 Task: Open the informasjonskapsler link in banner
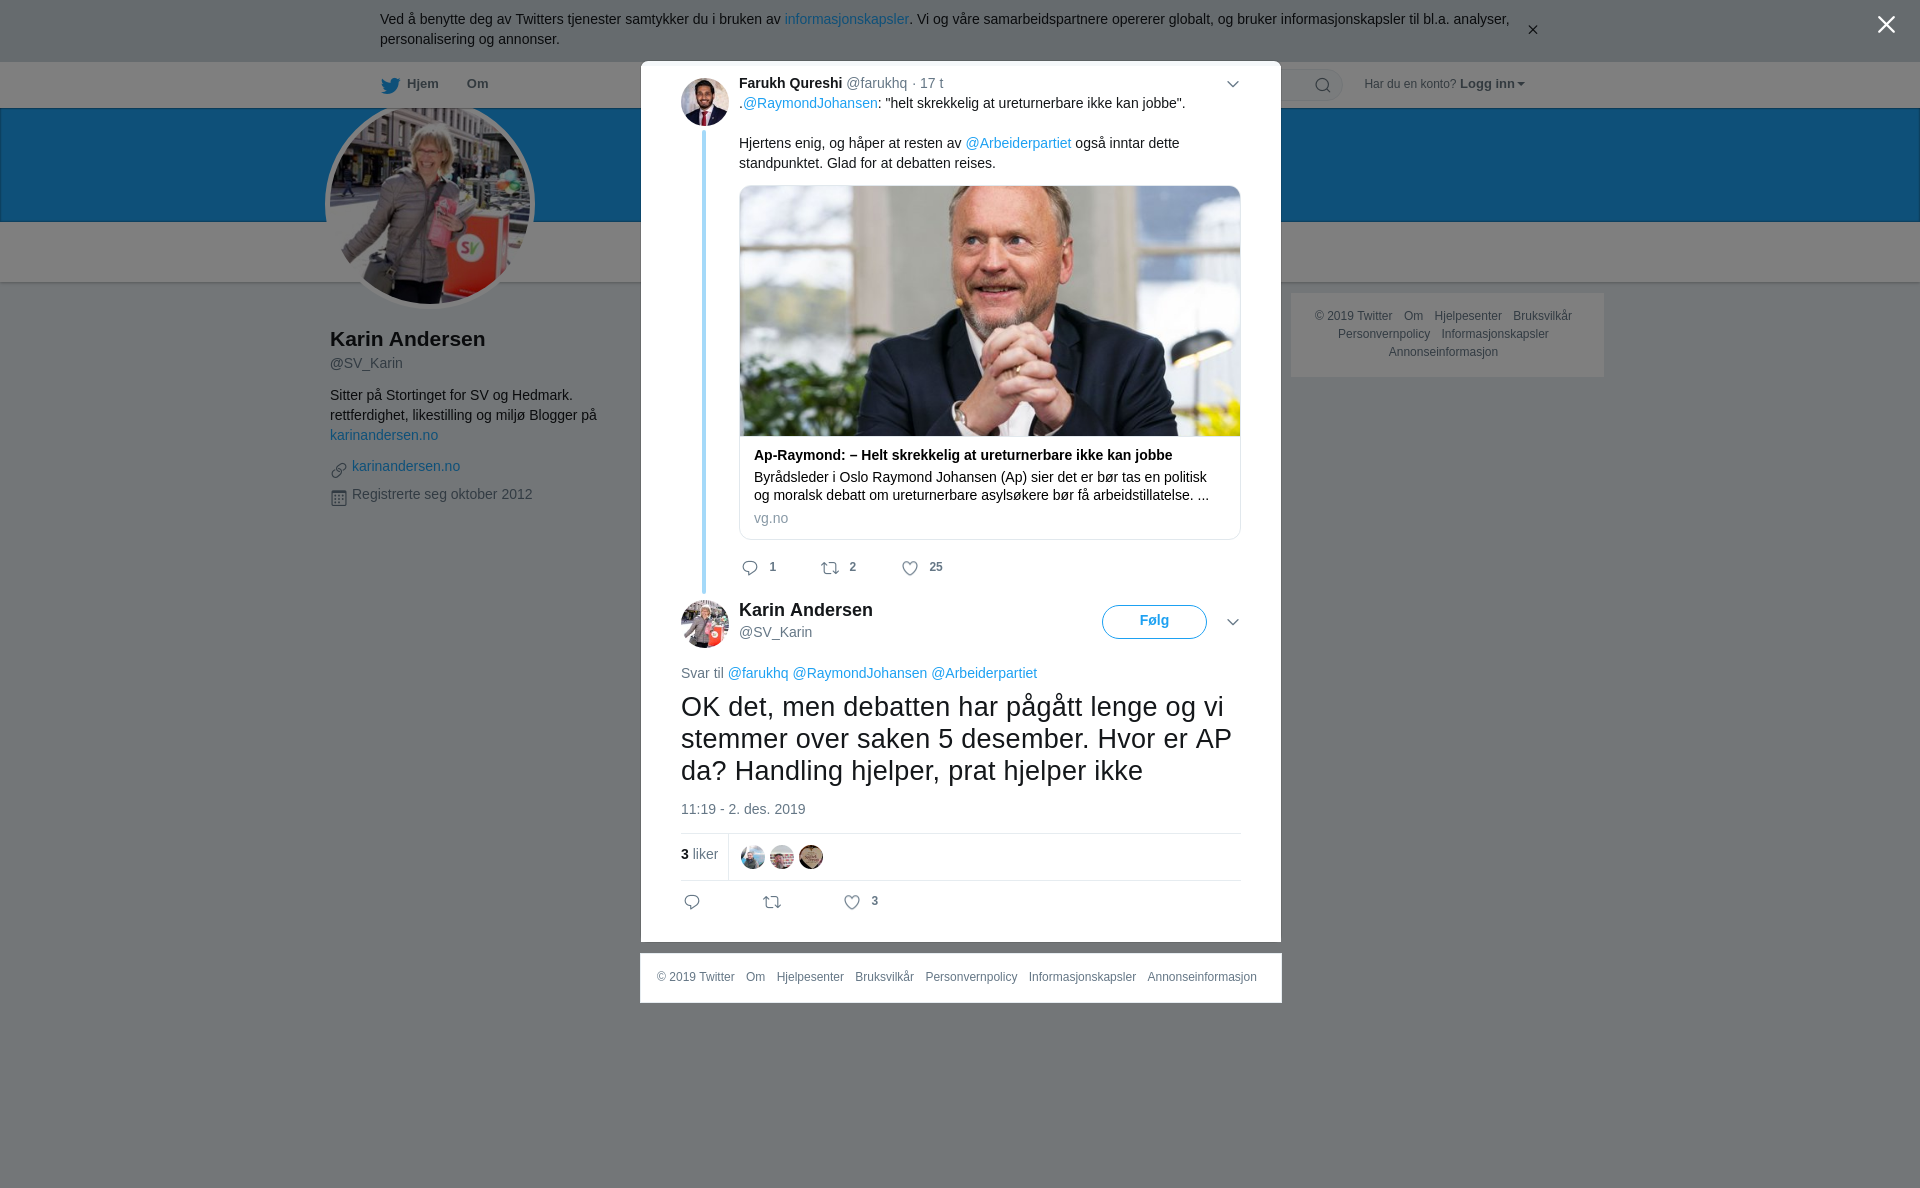(846, 19)
